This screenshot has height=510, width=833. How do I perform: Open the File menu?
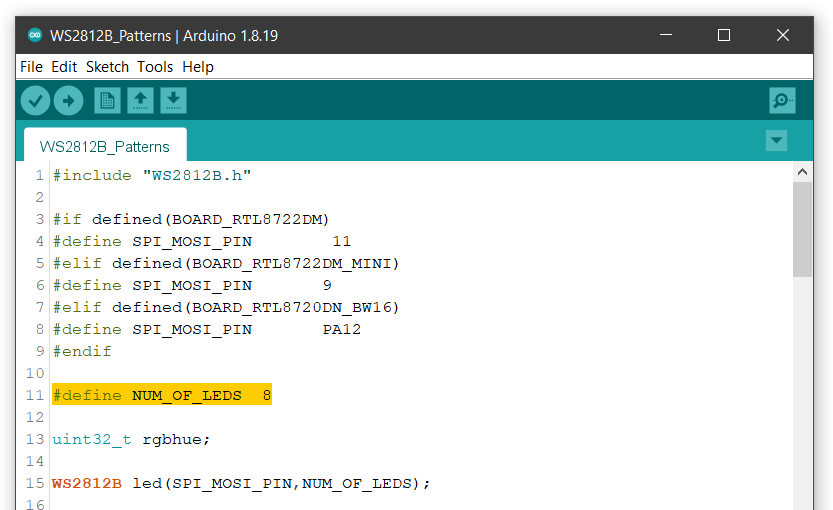tap(31, 67)
